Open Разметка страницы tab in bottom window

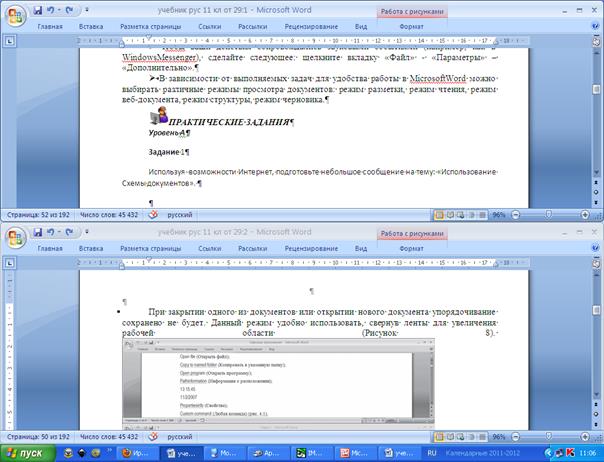tap(151, 249)
